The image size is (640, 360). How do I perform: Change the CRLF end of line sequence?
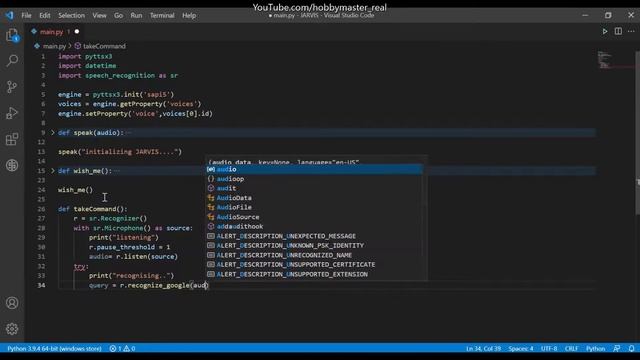click(571, 349)
